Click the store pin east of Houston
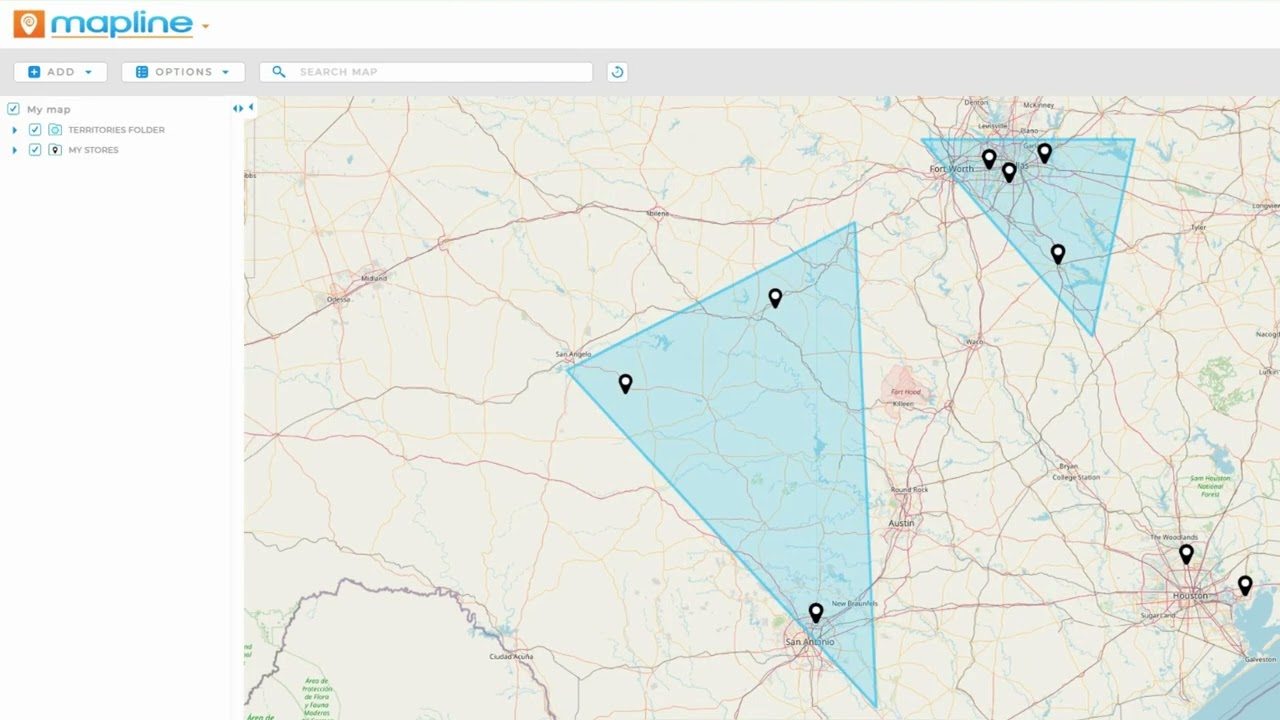This screenshot has width=1280, height=720. pos(1245,585)
